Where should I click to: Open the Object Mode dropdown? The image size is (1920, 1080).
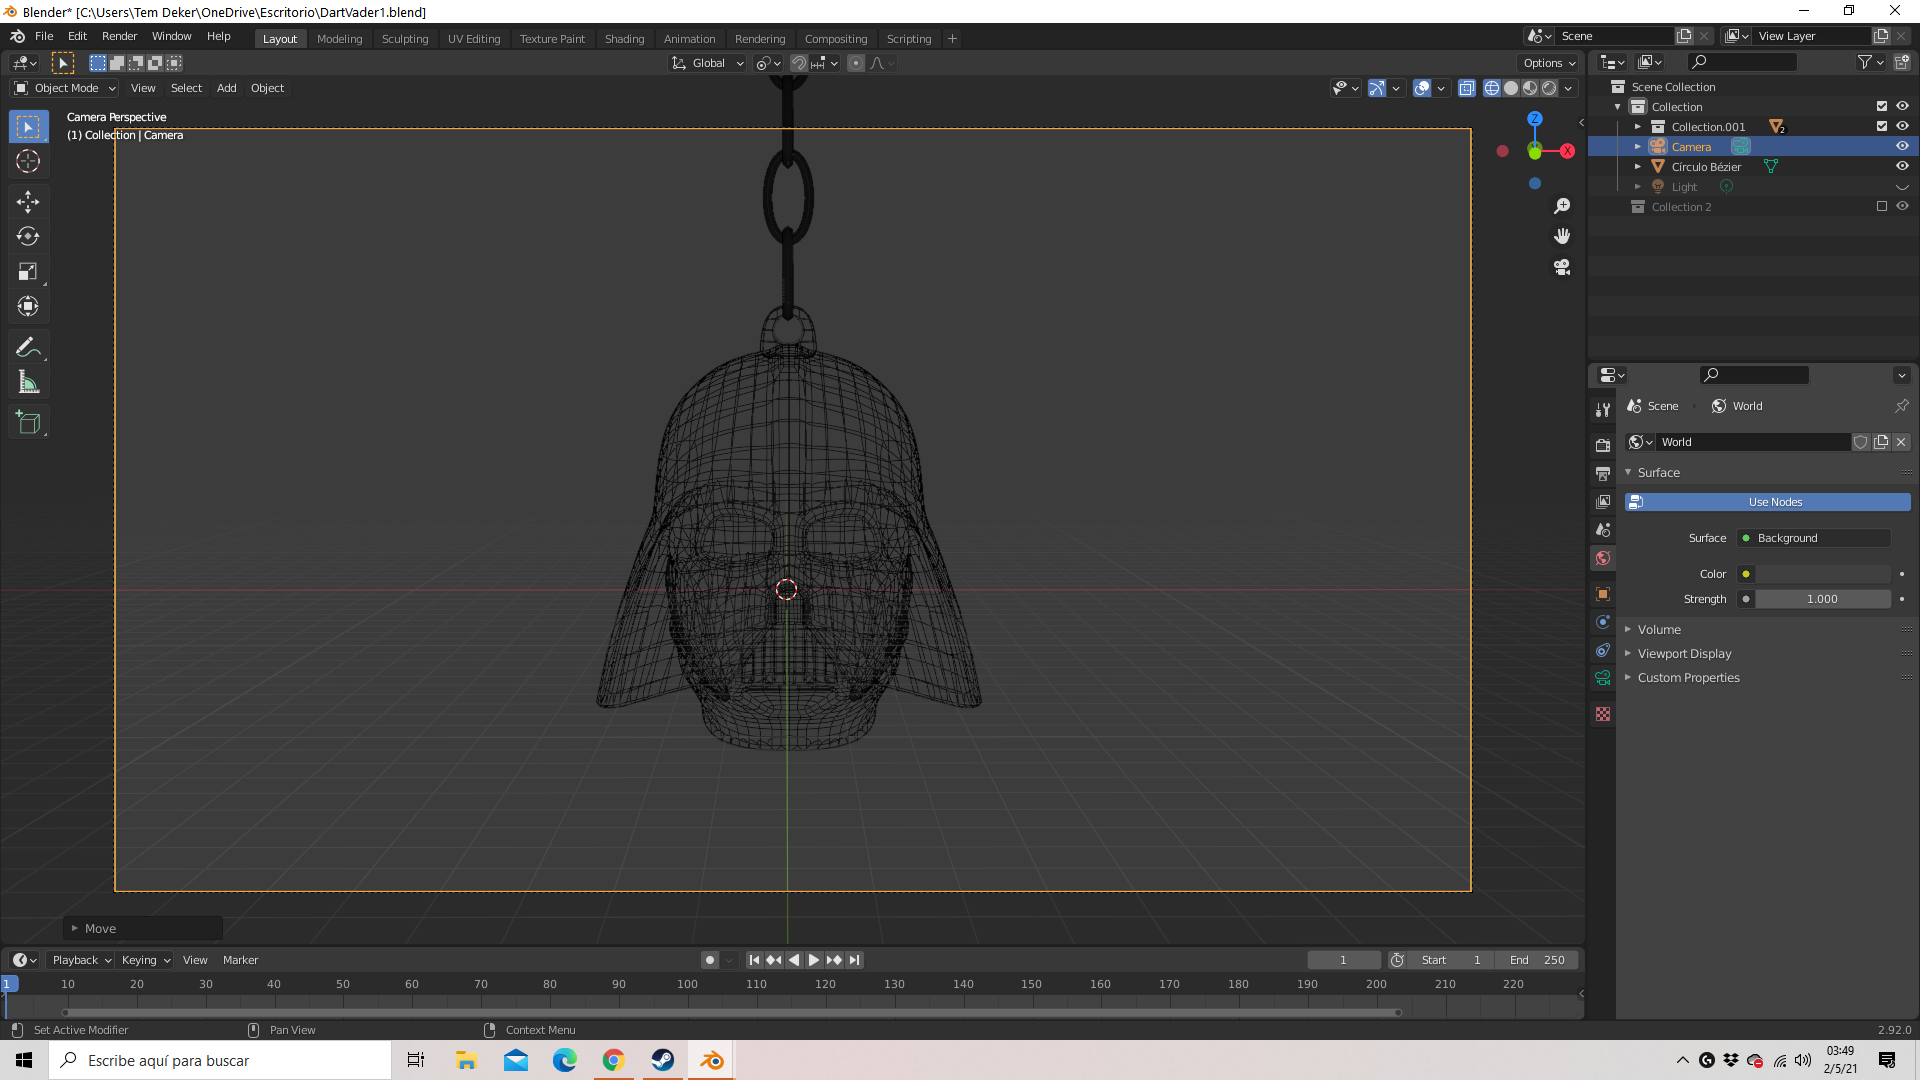tap(66, 88)
